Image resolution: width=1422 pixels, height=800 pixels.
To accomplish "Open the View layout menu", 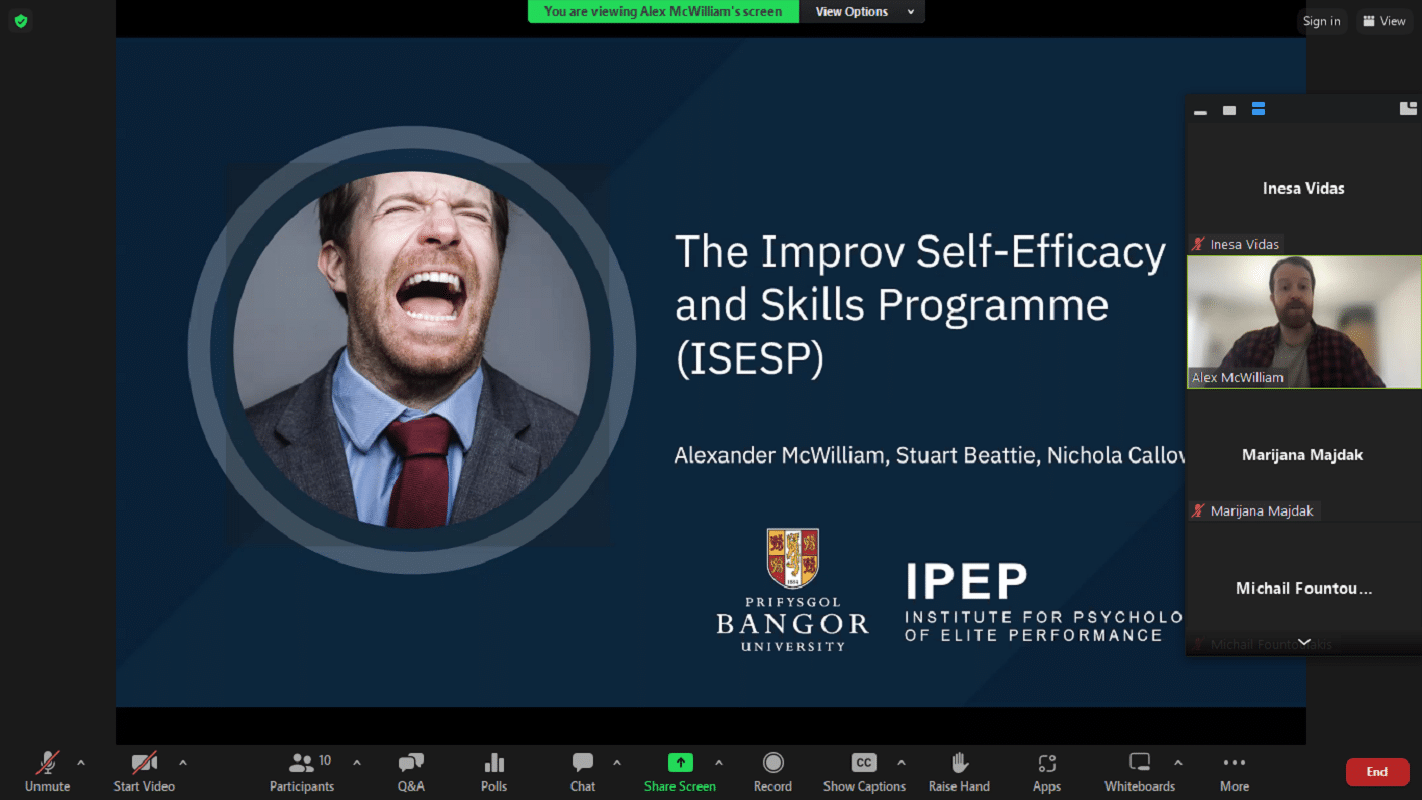I will click(1384, 21).
